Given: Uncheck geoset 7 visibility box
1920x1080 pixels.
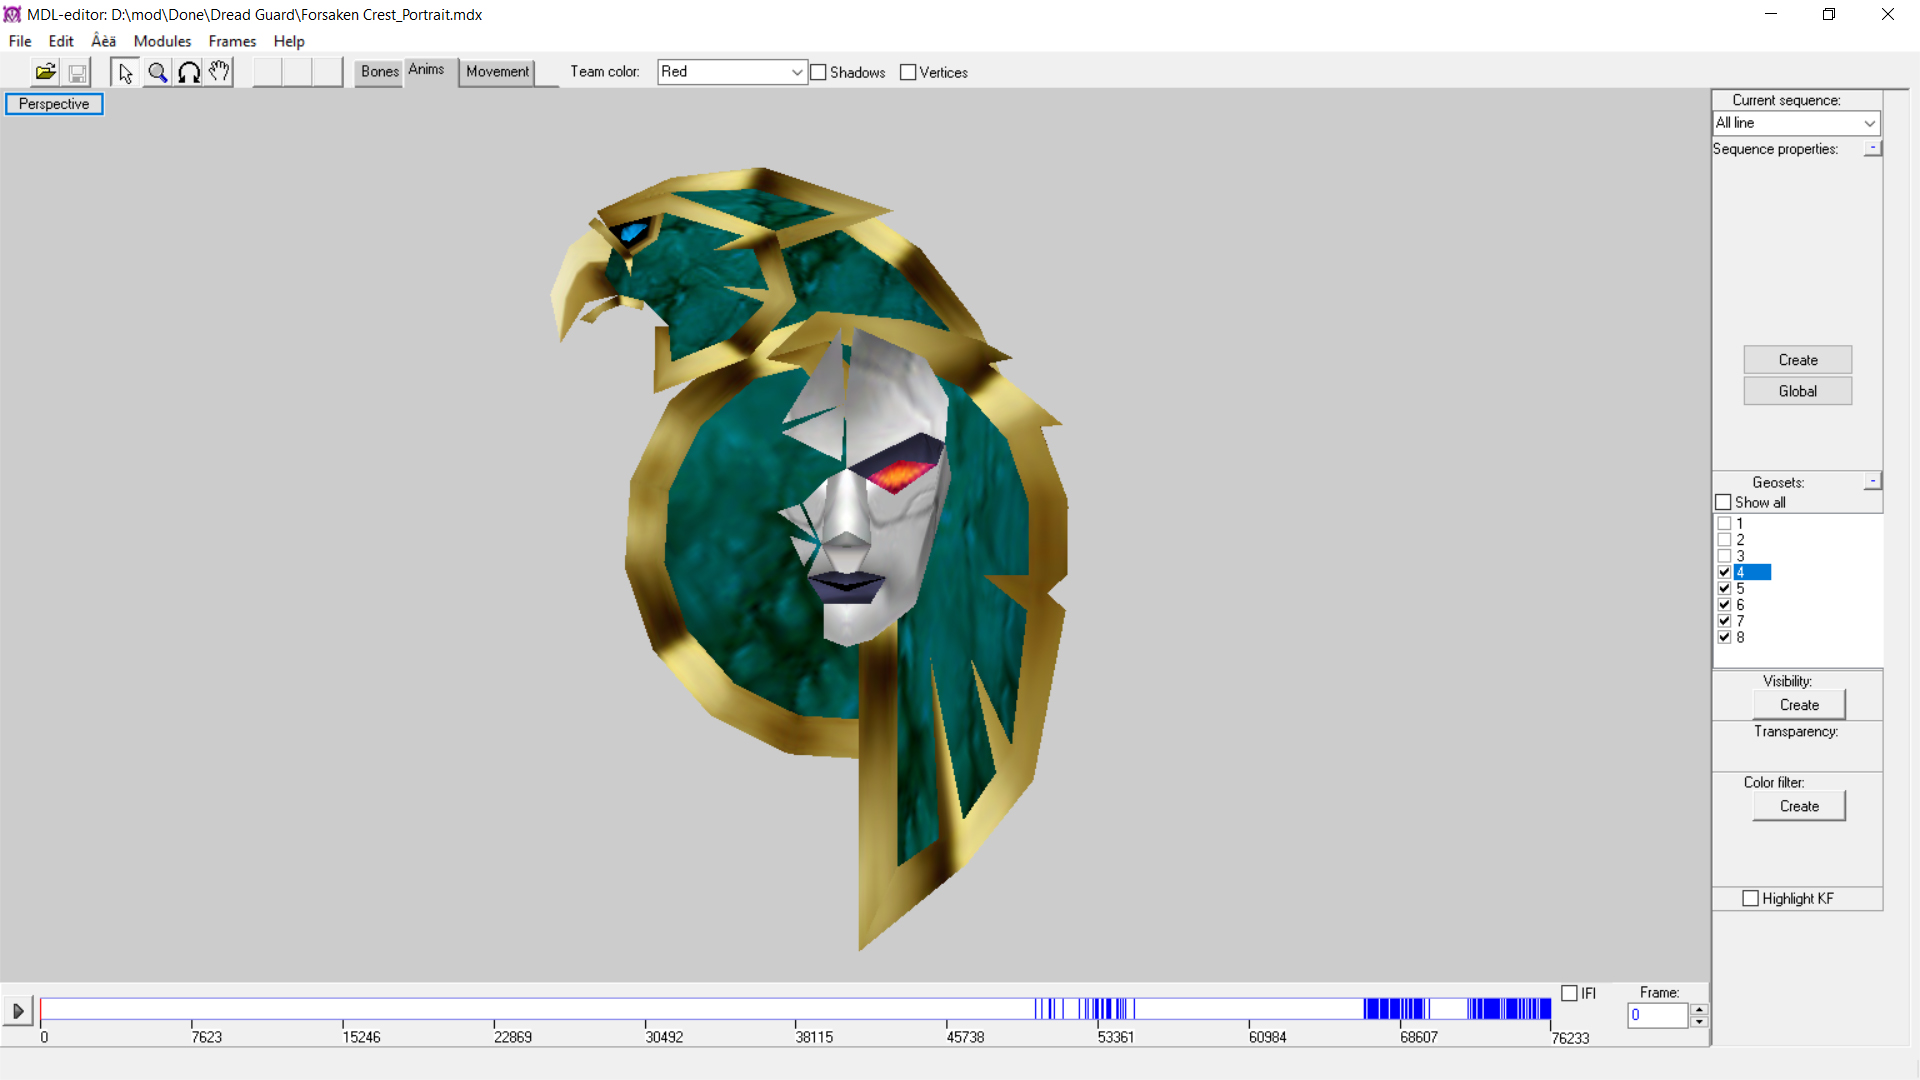Looking at the screenshot, I should coord(1724,621).
